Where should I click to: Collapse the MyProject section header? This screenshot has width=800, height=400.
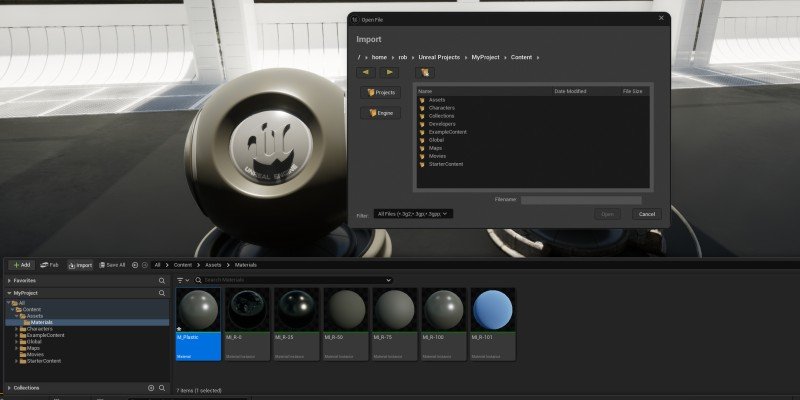pos(9,293)
